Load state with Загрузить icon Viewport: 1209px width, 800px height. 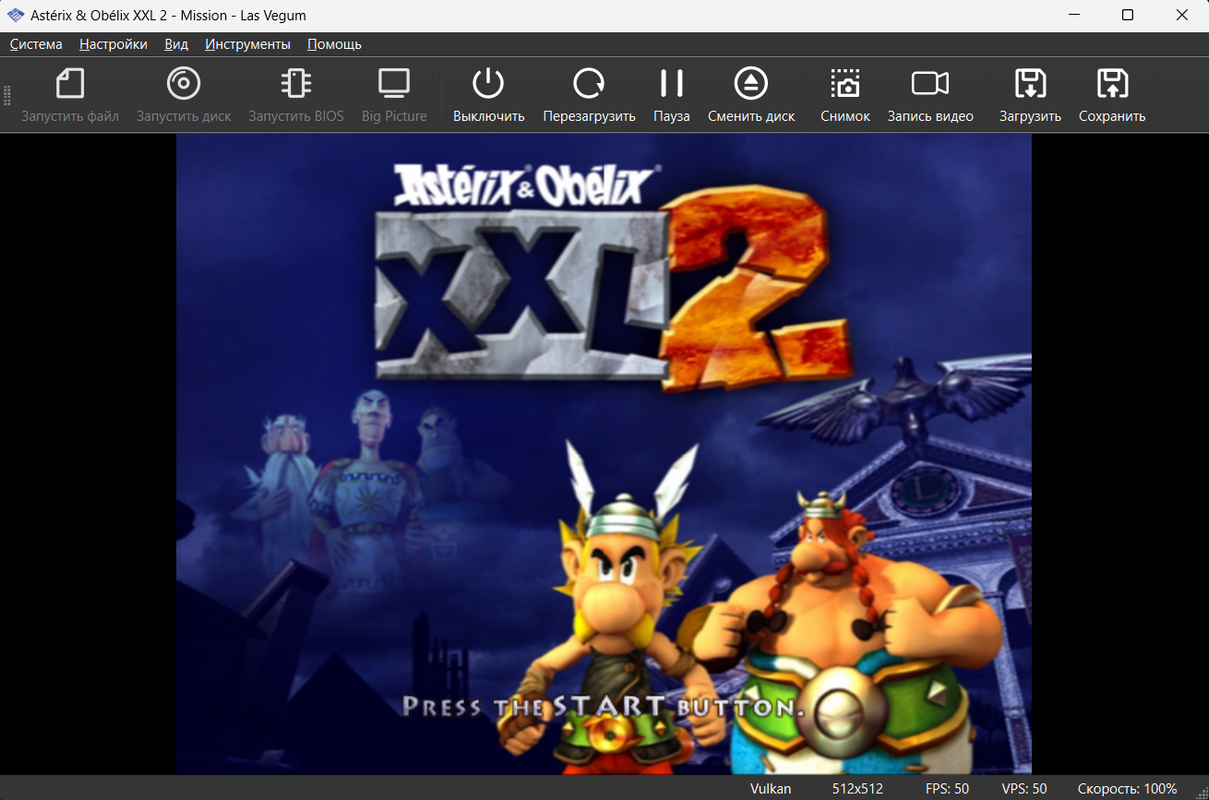tap(1030, 84)
